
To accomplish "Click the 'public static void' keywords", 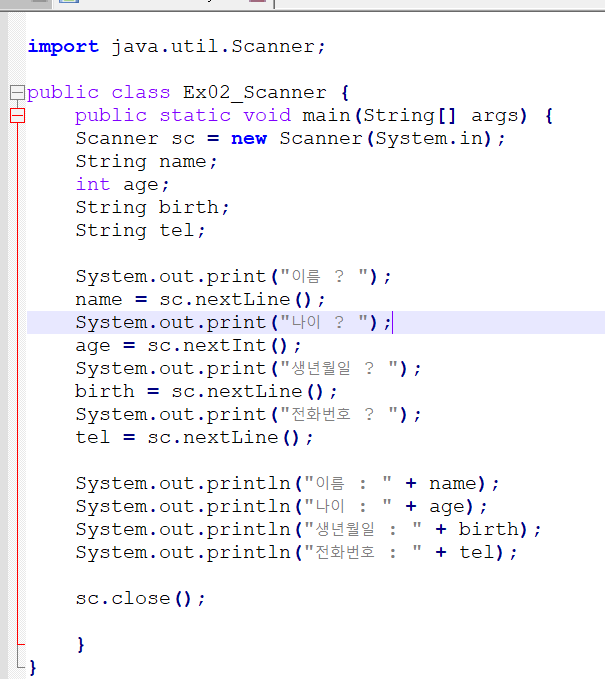I will click(x=183, y=116).
